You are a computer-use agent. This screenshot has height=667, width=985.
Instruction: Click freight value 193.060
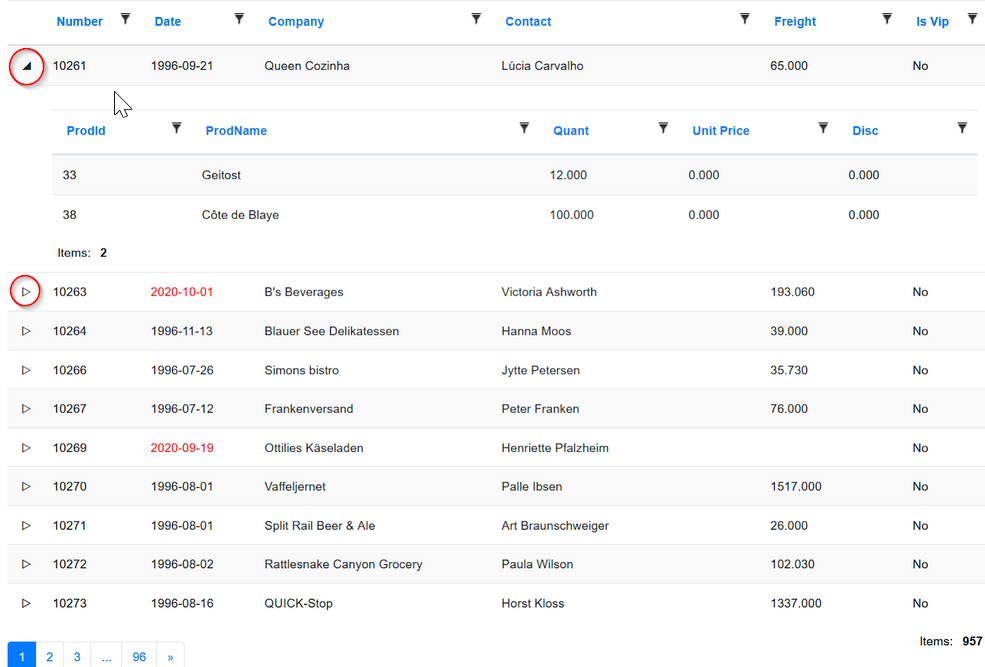(x=792, y=292)
